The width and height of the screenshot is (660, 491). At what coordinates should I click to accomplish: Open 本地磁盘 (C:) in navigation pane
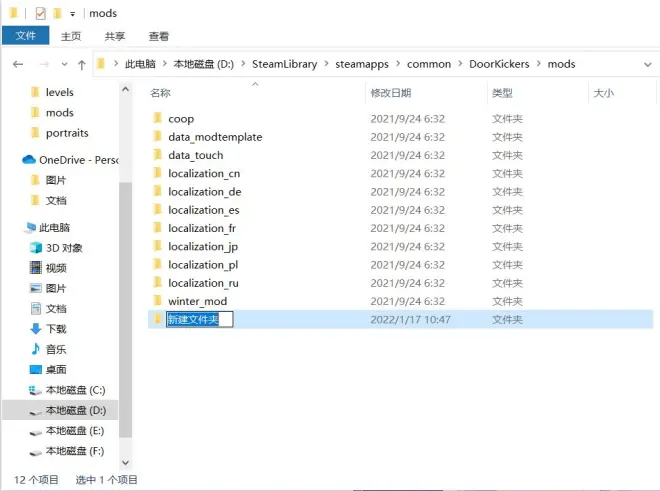(x=75, y=390)
